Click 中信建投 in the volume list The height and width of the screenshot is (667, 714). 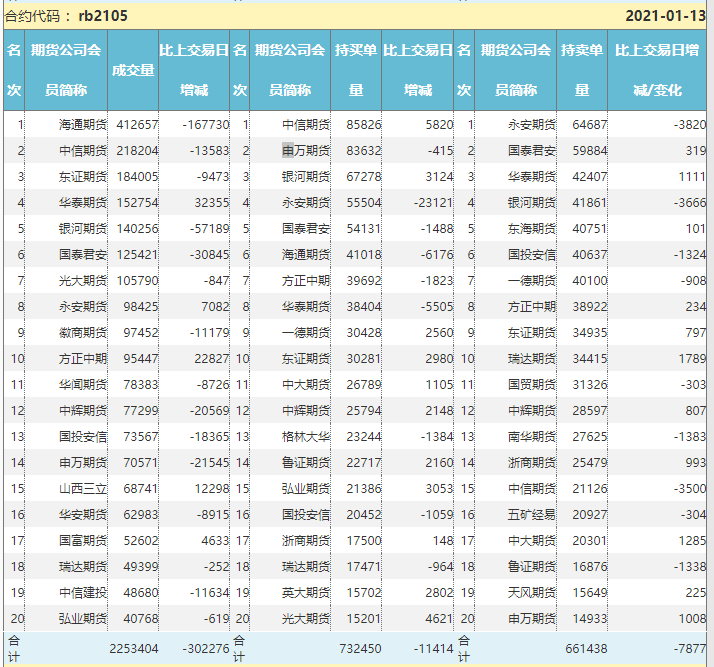tap(83, 592)
